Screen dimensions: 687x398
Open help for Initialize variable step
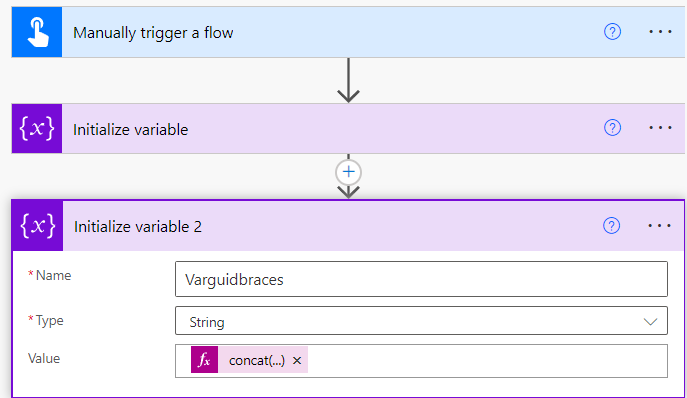612,128
